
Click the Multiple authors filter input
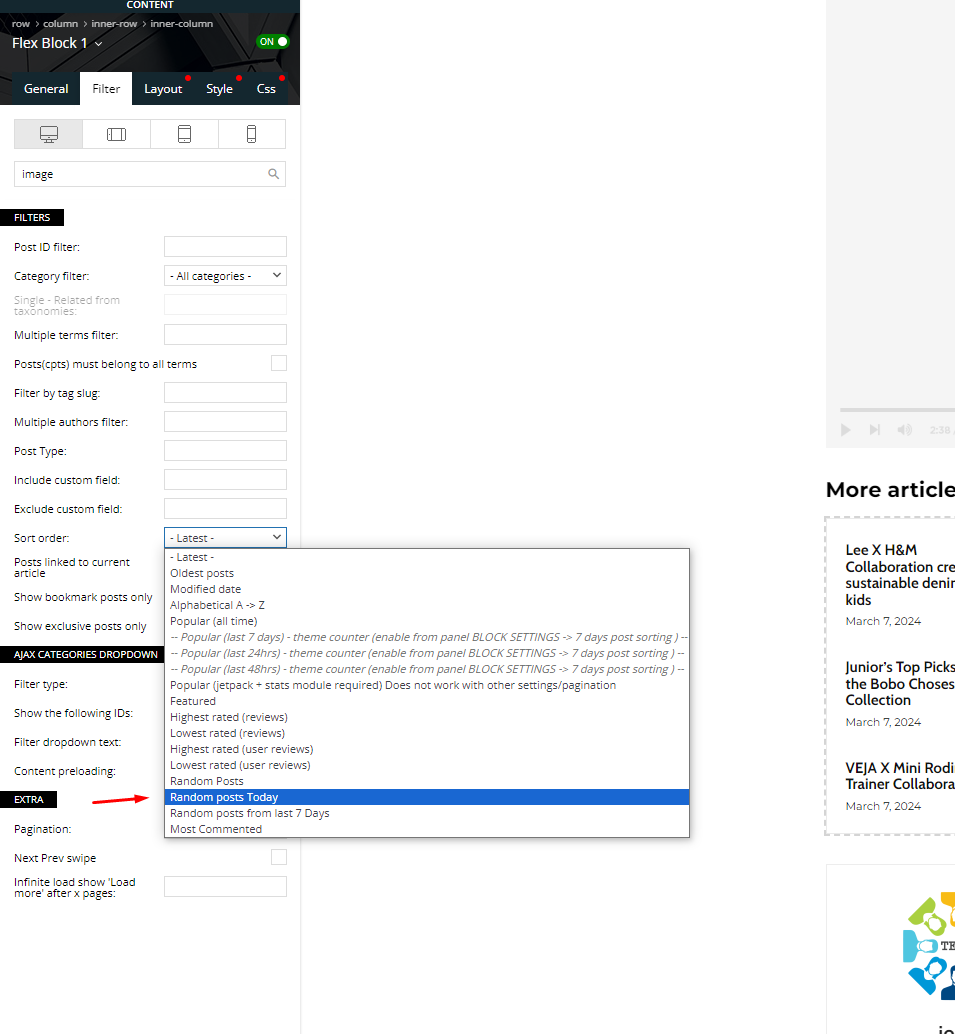point(225,421)
